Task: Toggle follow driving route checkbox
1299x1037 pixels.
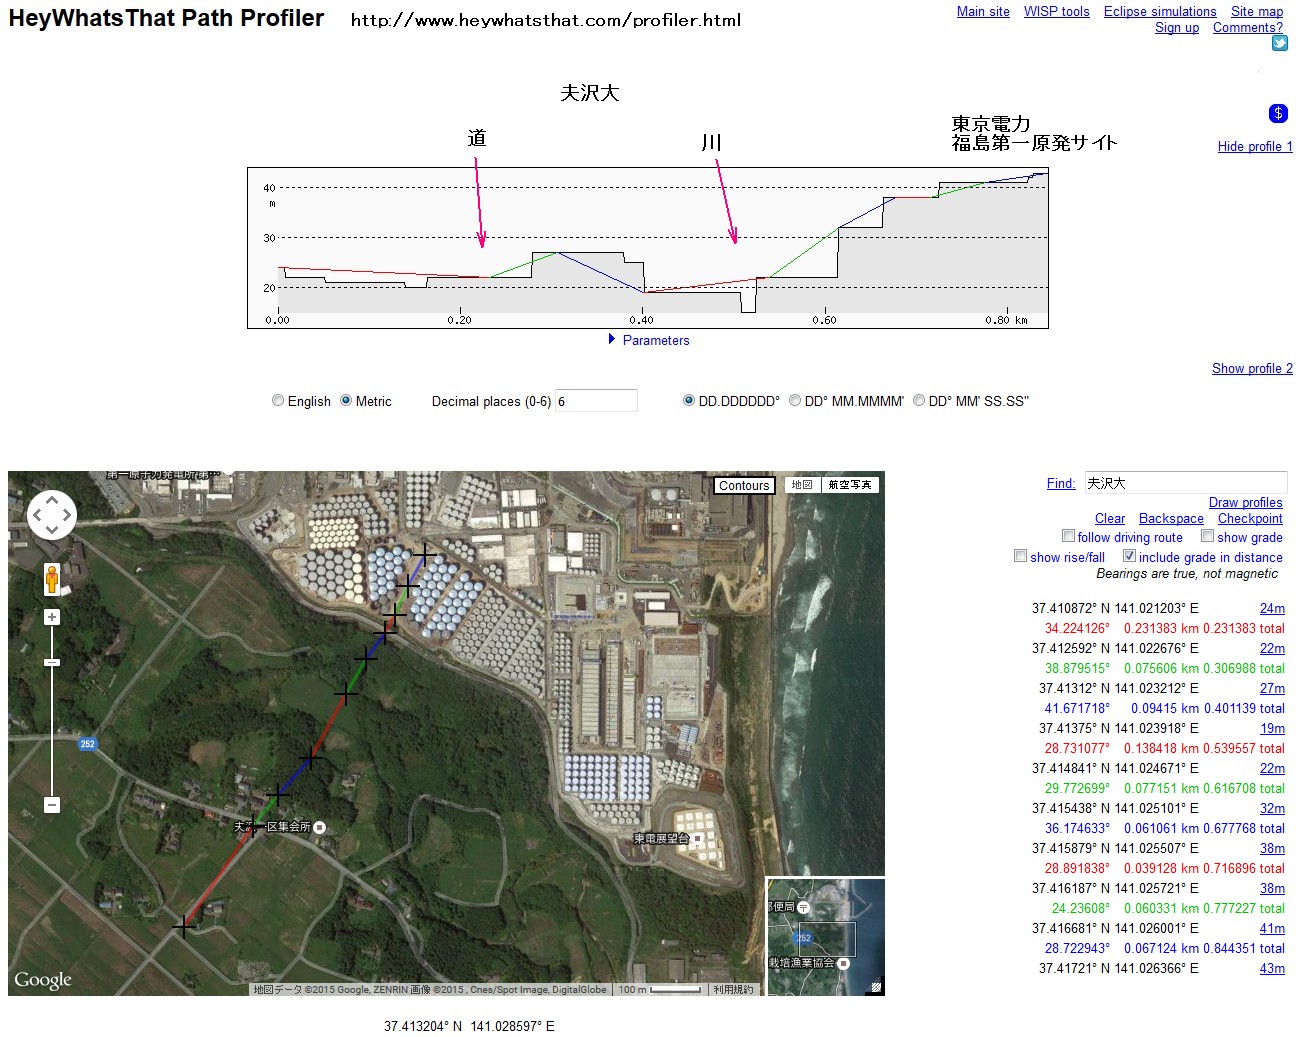Action: pos(1068,536)
